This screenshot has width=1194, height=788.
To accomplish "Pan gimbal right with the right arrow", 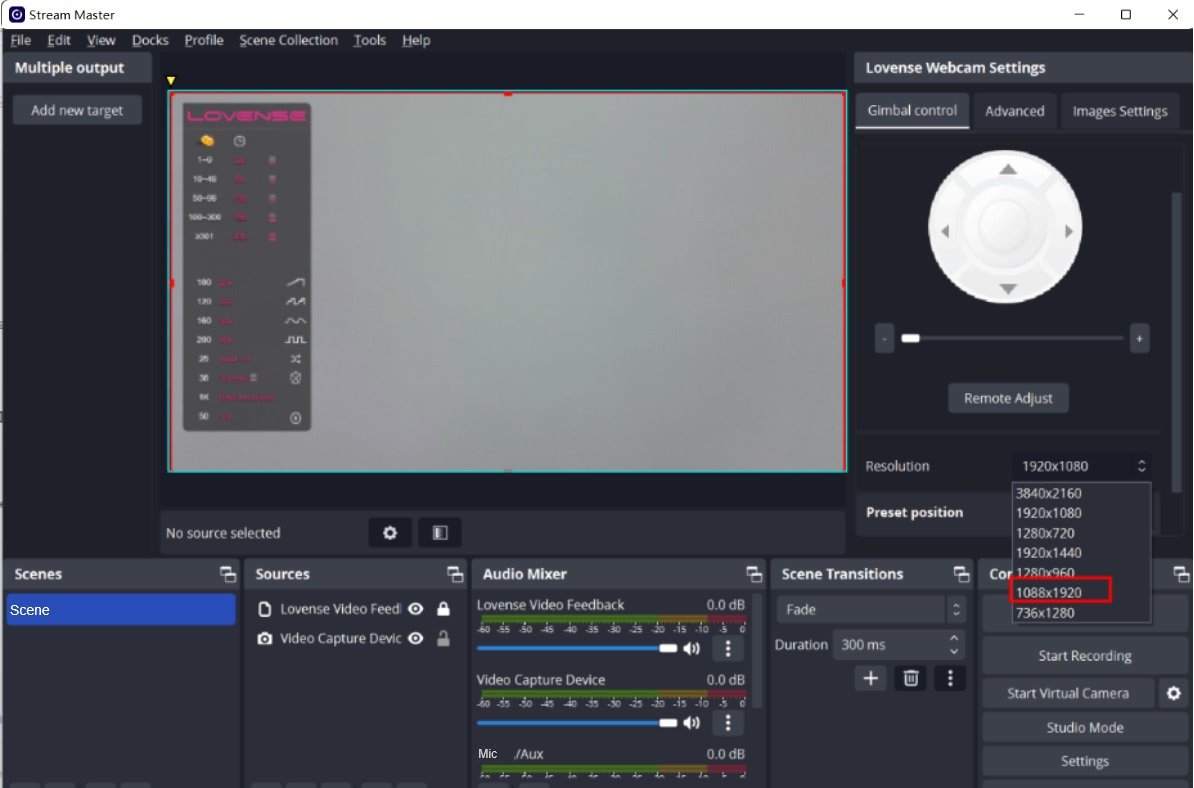I will pyautogui.click(x=1068, y=231).
